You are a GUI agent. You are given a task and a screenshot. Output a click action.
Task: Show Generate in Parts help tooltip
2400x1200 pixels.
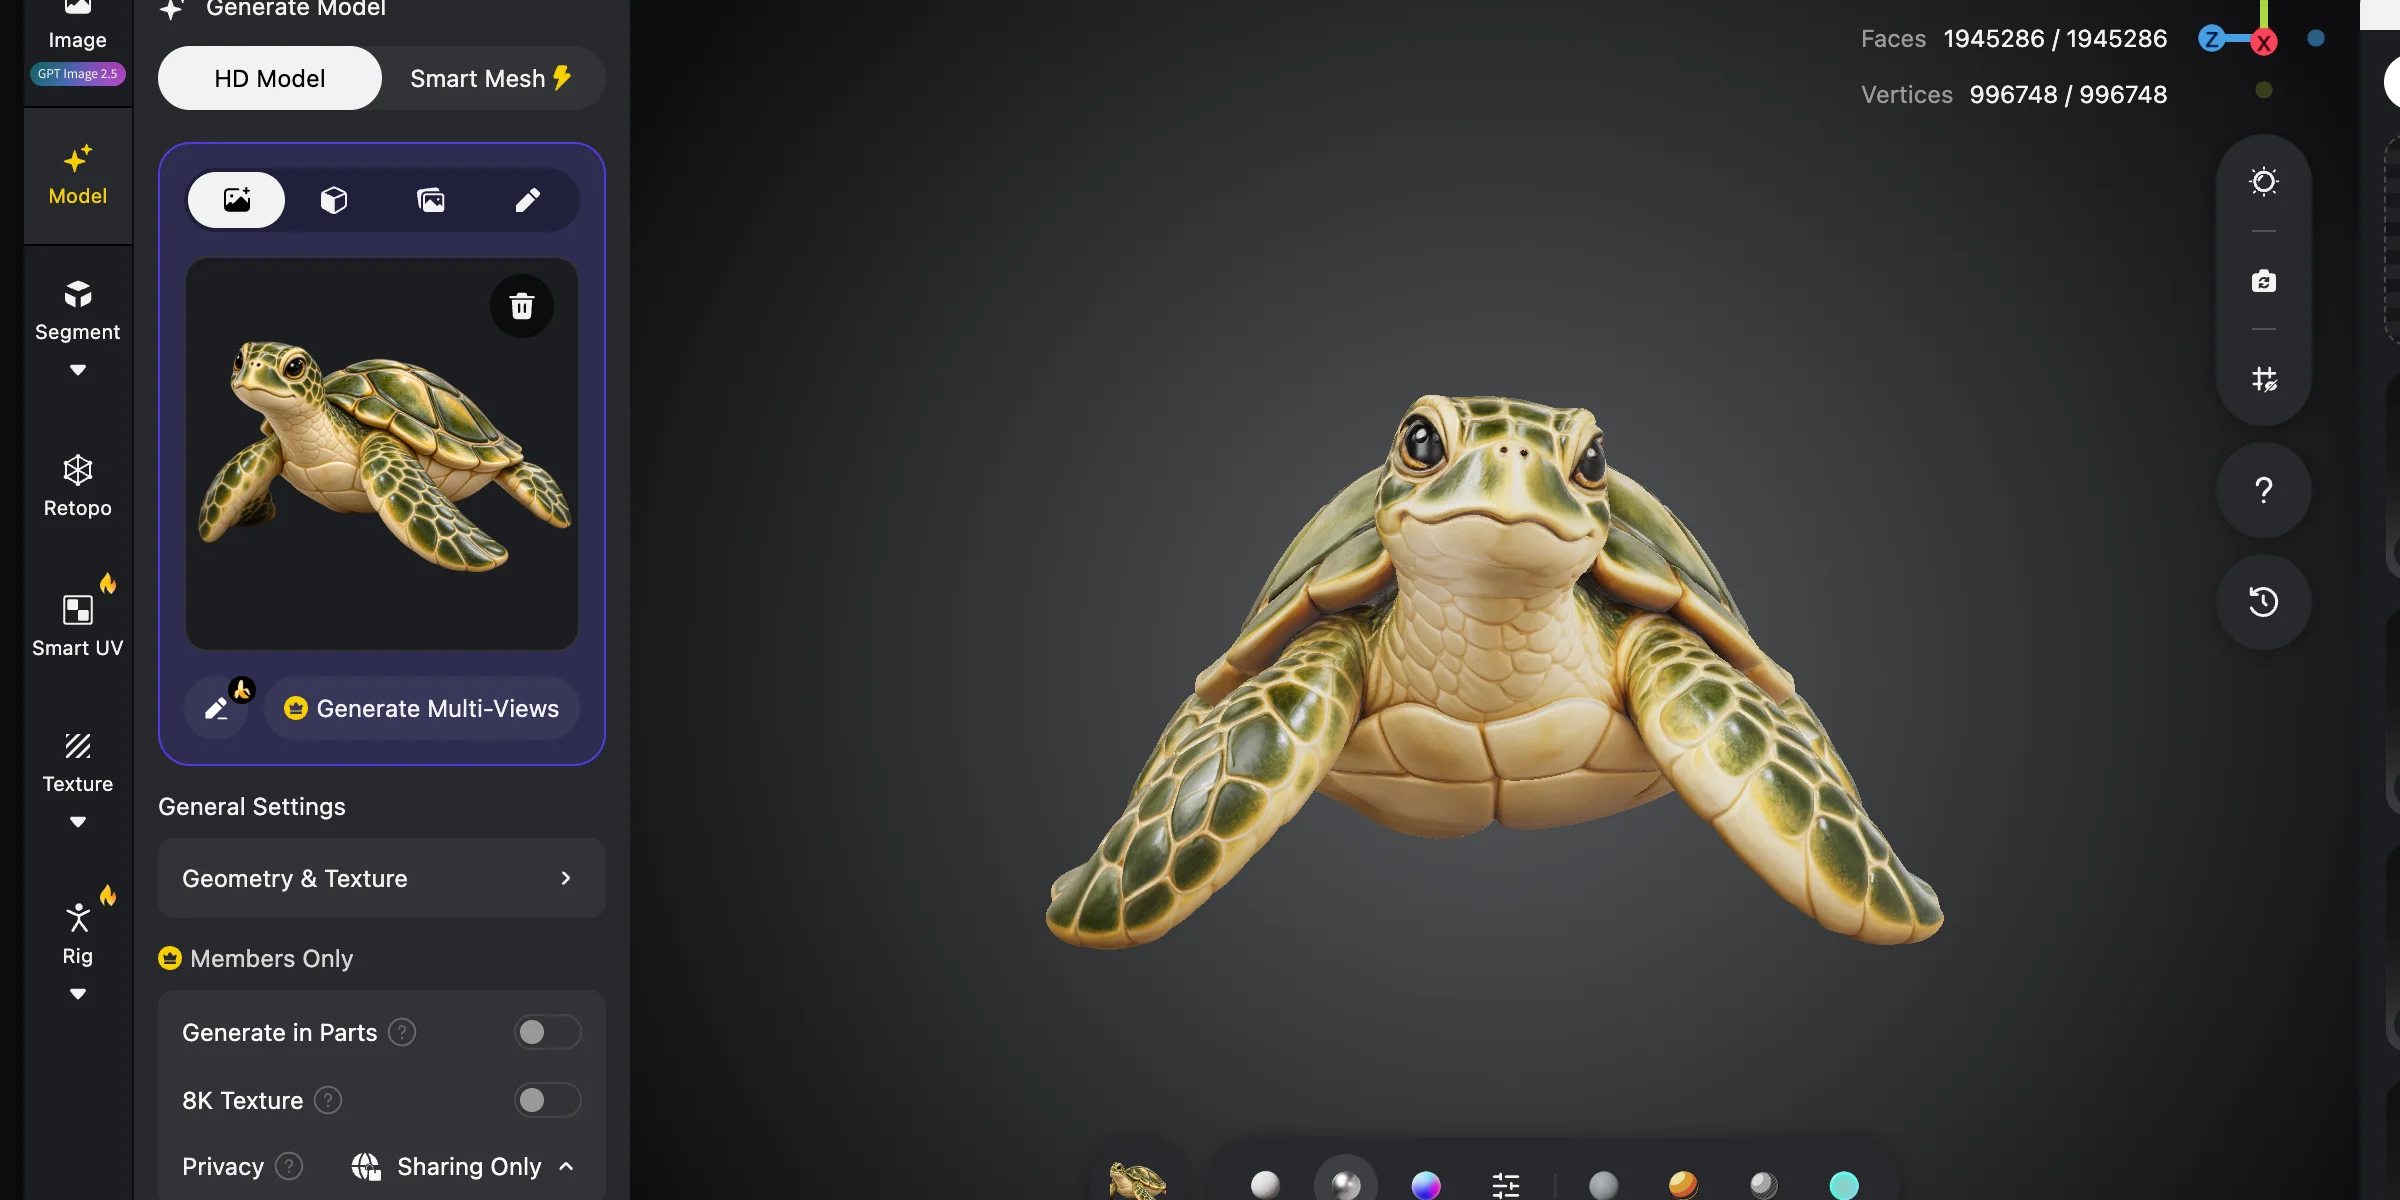[x=402, y=1032]
